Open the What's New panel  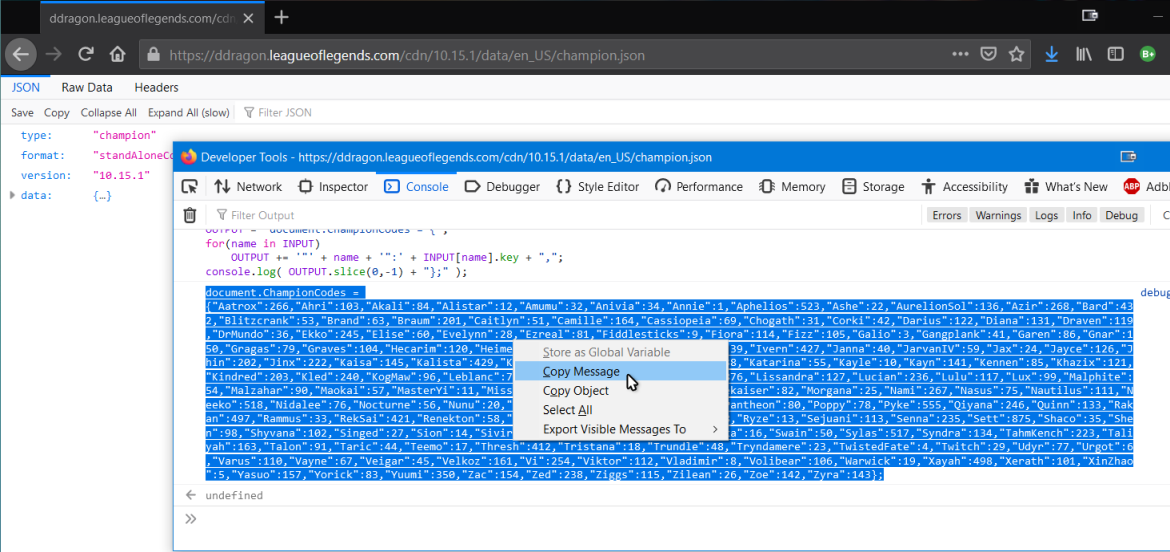1066,186
